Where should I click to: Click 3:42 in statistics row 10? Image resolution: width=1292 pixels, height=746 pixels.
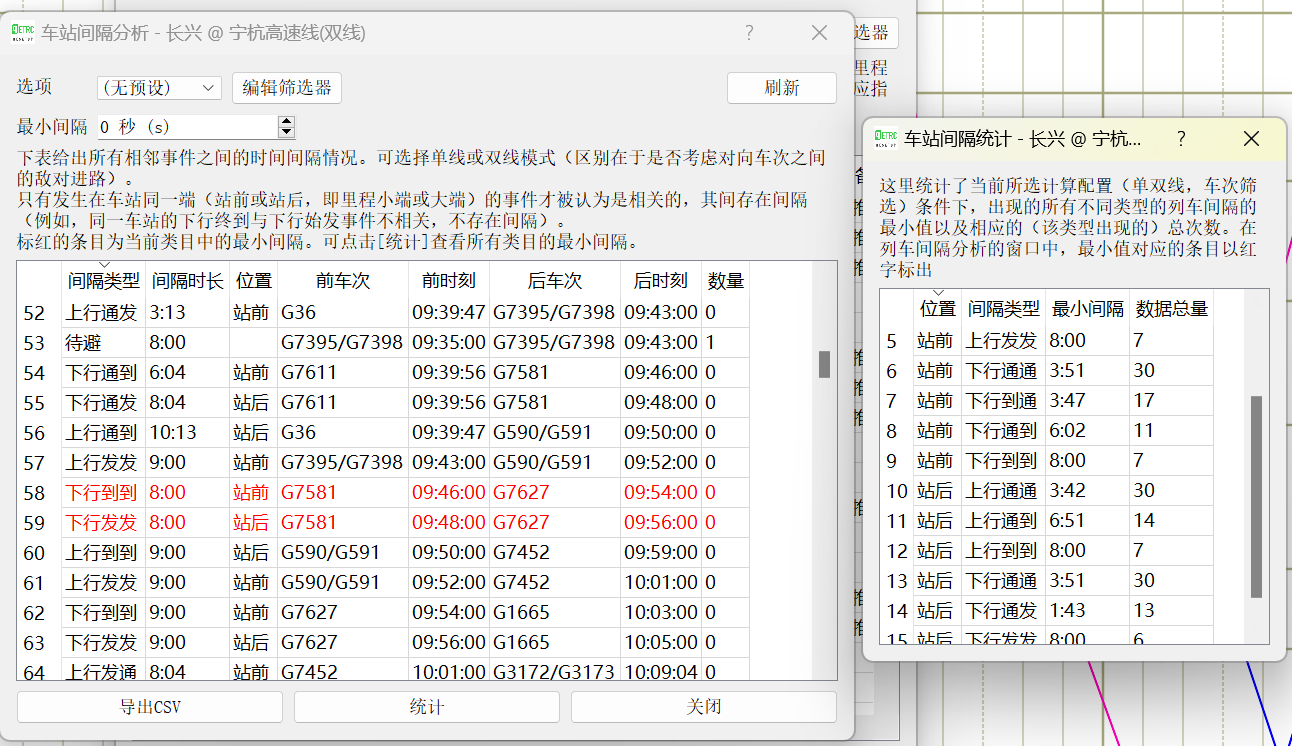pos(1089,491)
